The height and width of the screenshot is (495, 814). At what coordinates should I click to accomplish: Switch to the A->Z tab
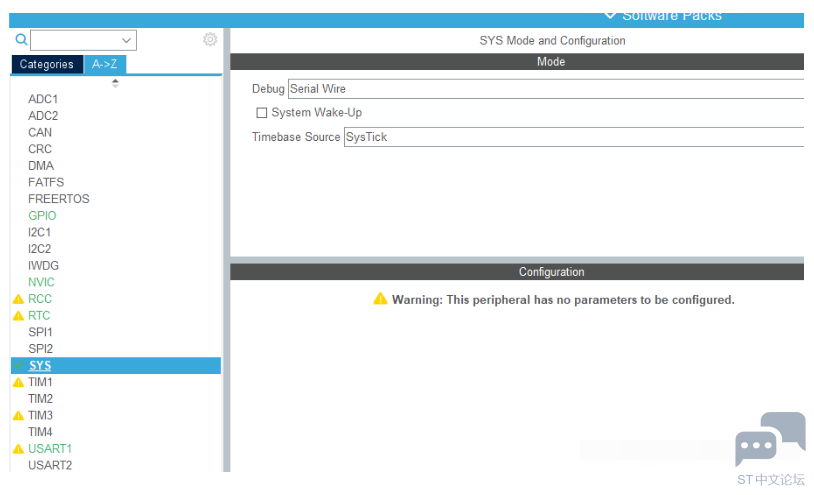pos(105,64)
